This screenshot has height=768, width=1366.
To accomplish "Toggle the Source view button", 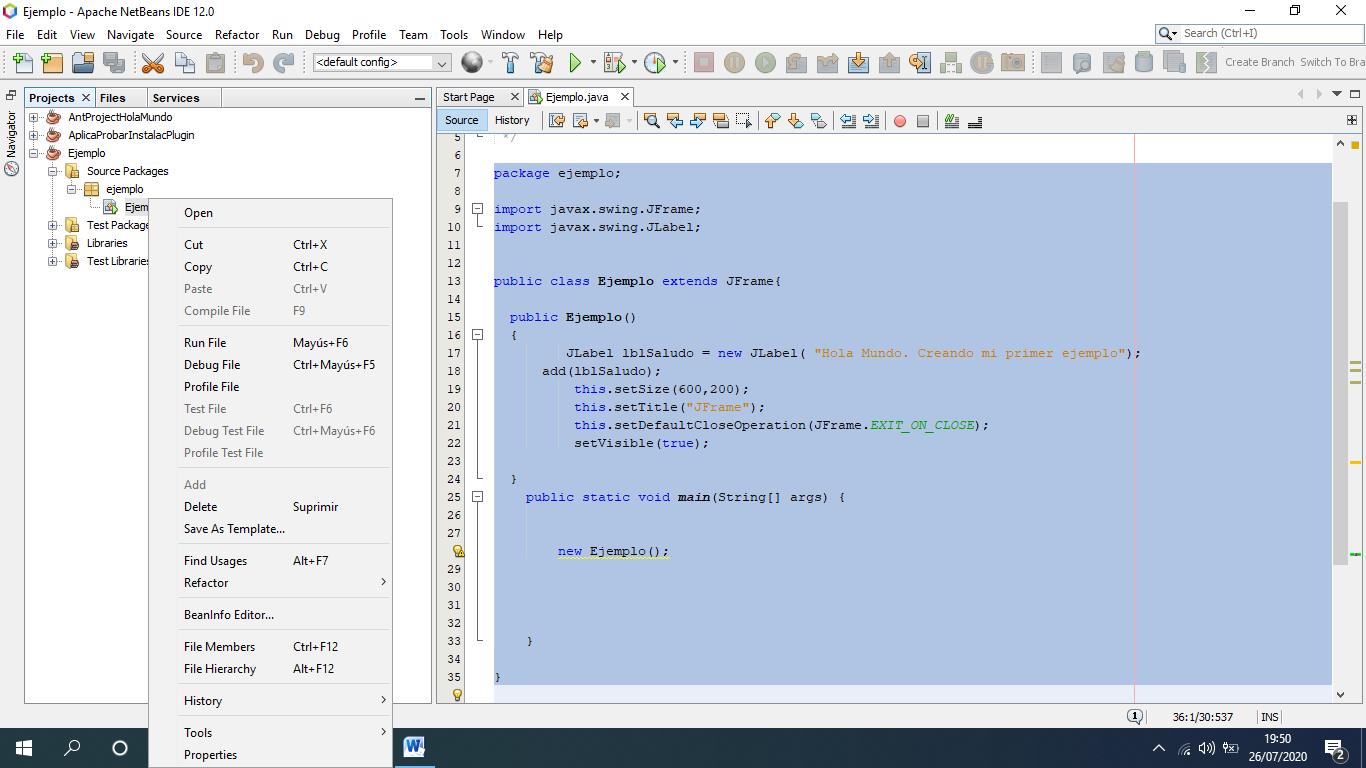I will 461,120.
